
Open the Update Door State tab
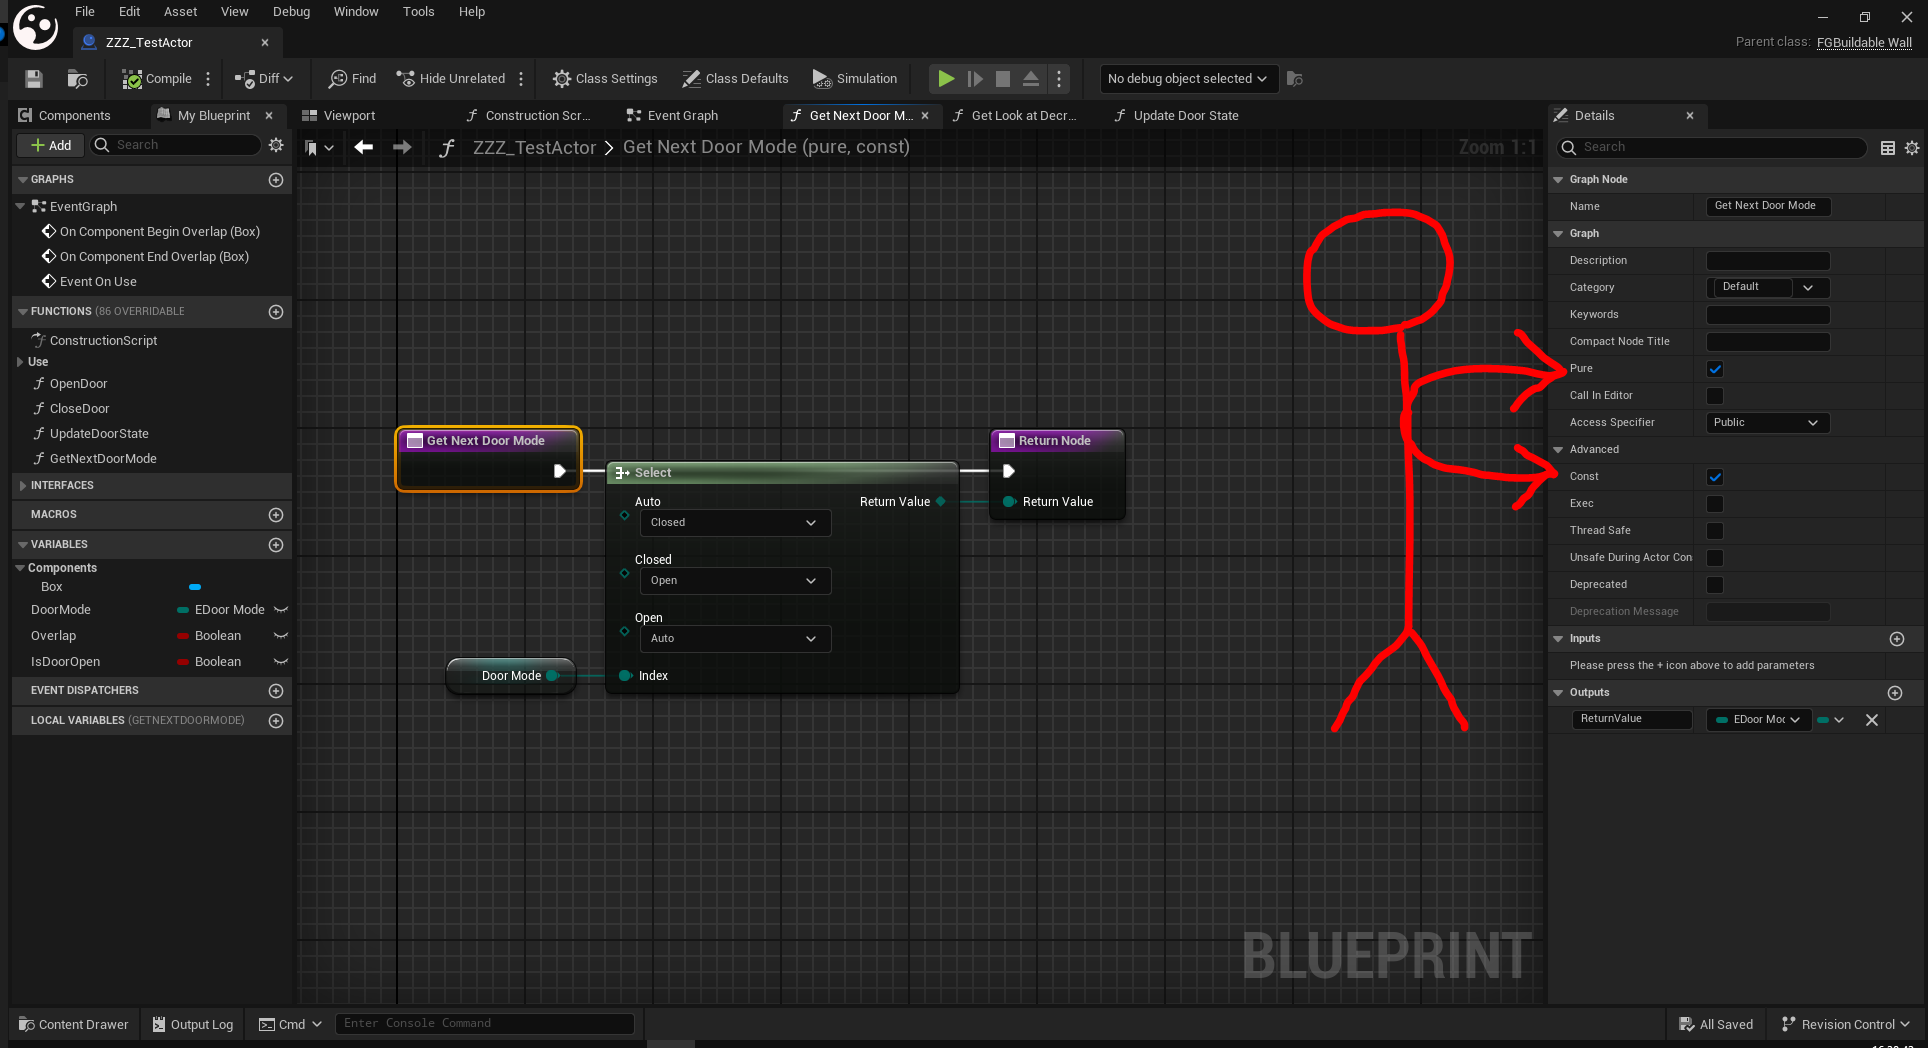click(x=1178, y=116)
